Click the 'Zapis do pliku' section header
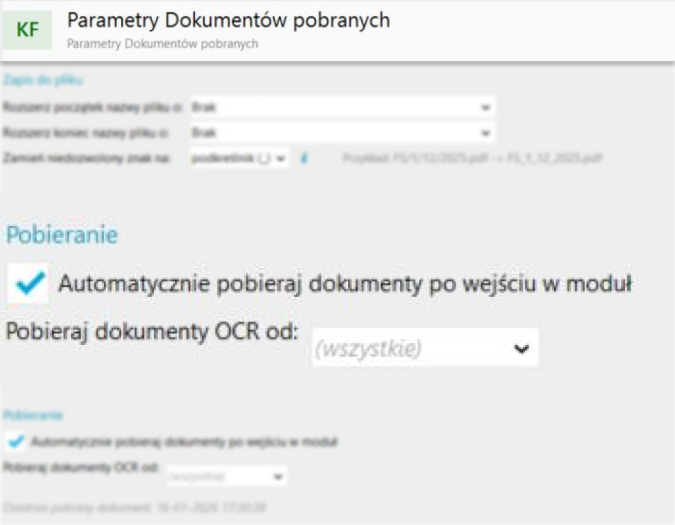Viewport: 675px width, 525px height. 42,79
